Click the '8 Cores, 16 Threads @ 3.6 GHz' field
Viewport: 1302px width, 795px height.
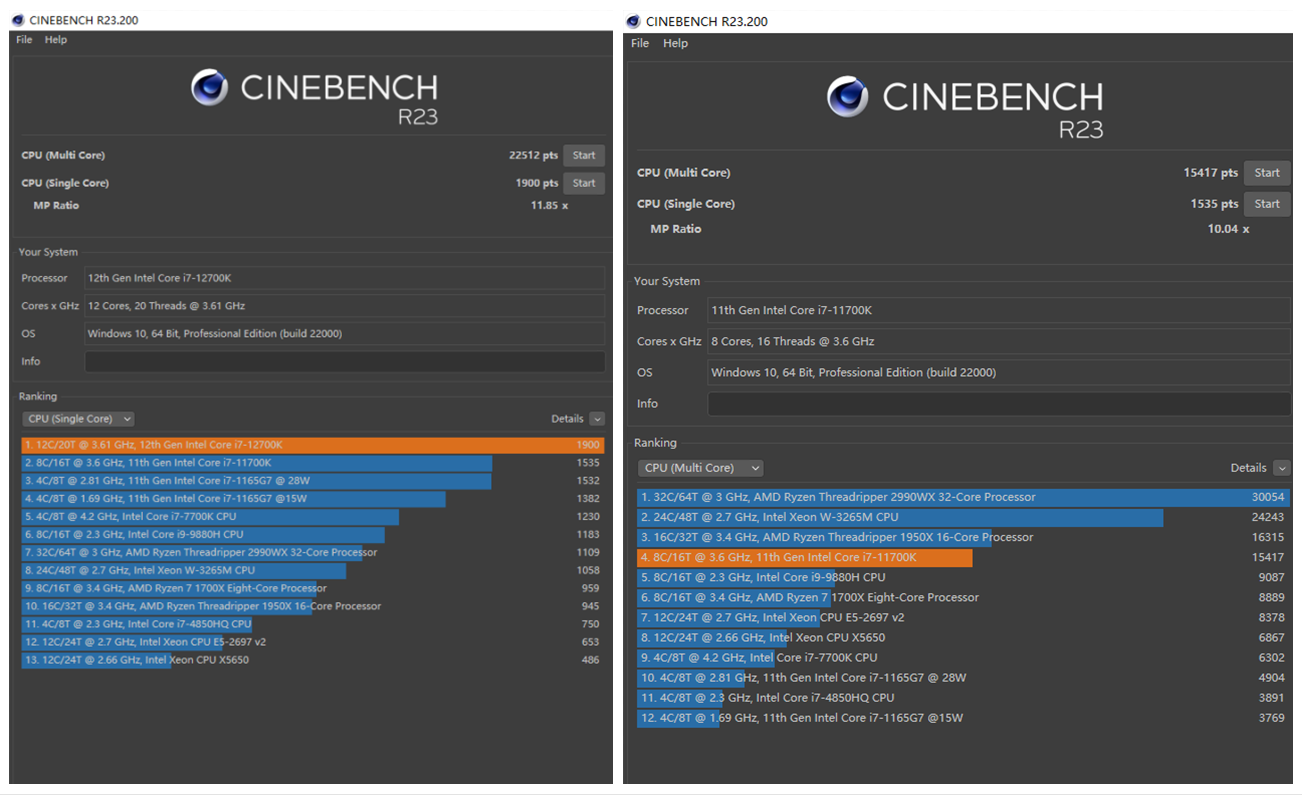click(999, 341)
